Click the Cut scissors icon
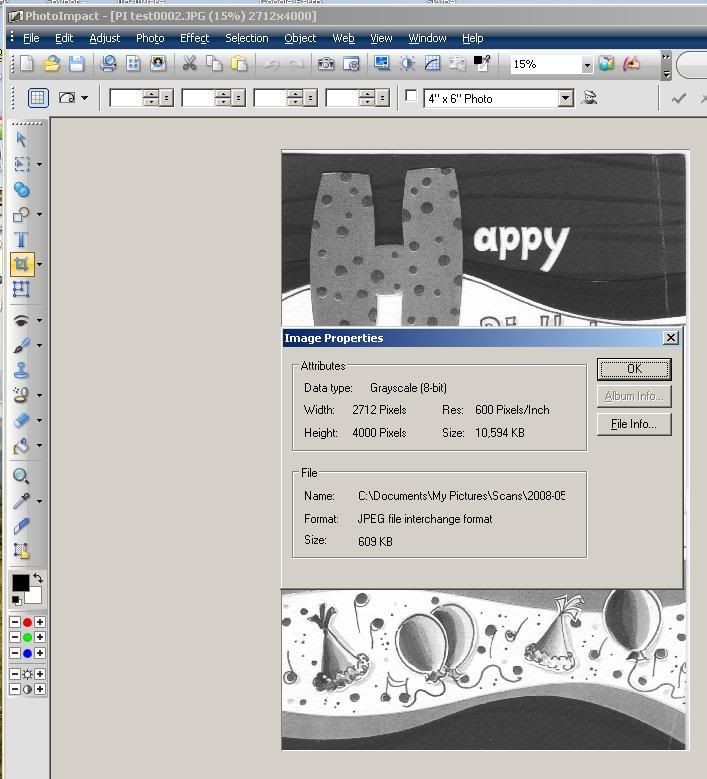This screenshot has height=779, width=707. [x=189, y=64]
